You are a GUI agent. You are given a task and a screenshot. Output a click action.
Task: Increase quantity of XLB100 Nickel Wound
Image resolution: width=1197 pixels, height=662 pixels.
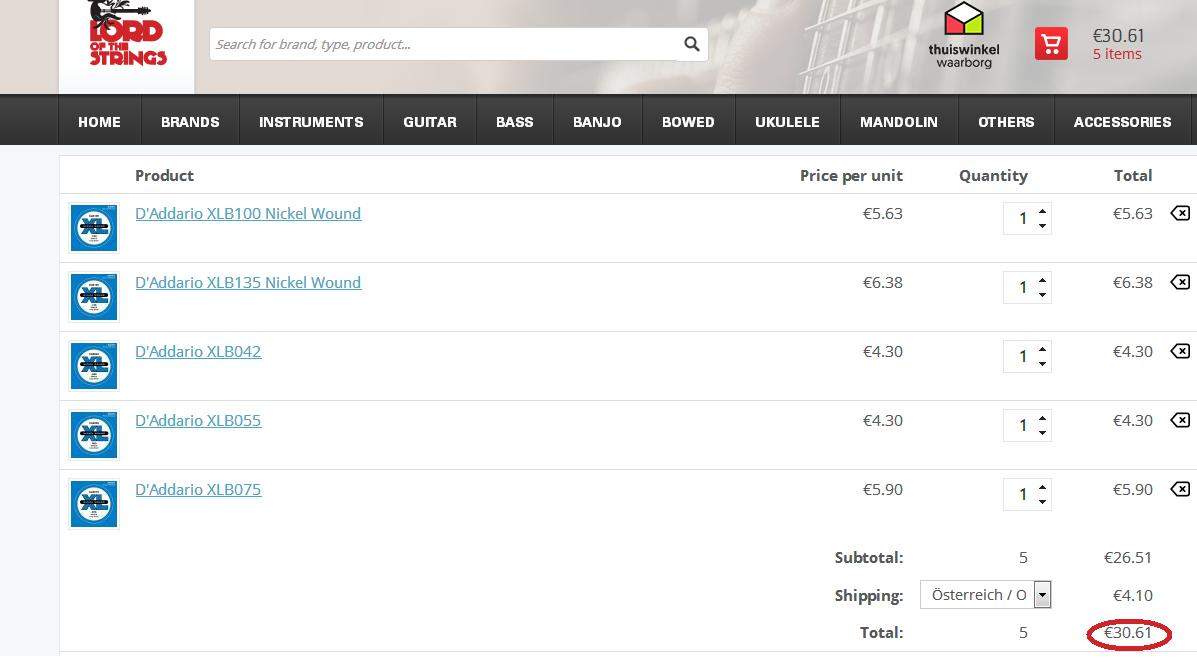[x=1042, y=212]
